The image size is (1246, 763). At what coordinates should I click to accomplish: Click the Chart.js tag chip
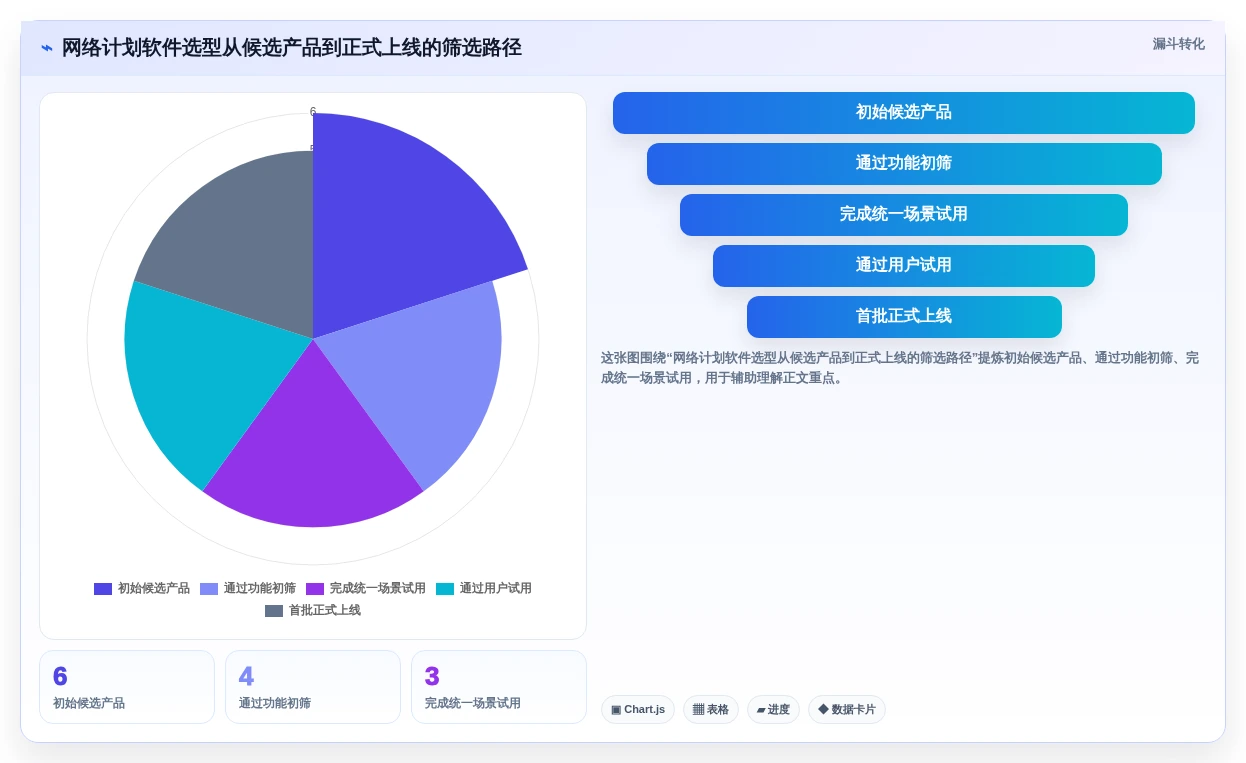point(638,710)
